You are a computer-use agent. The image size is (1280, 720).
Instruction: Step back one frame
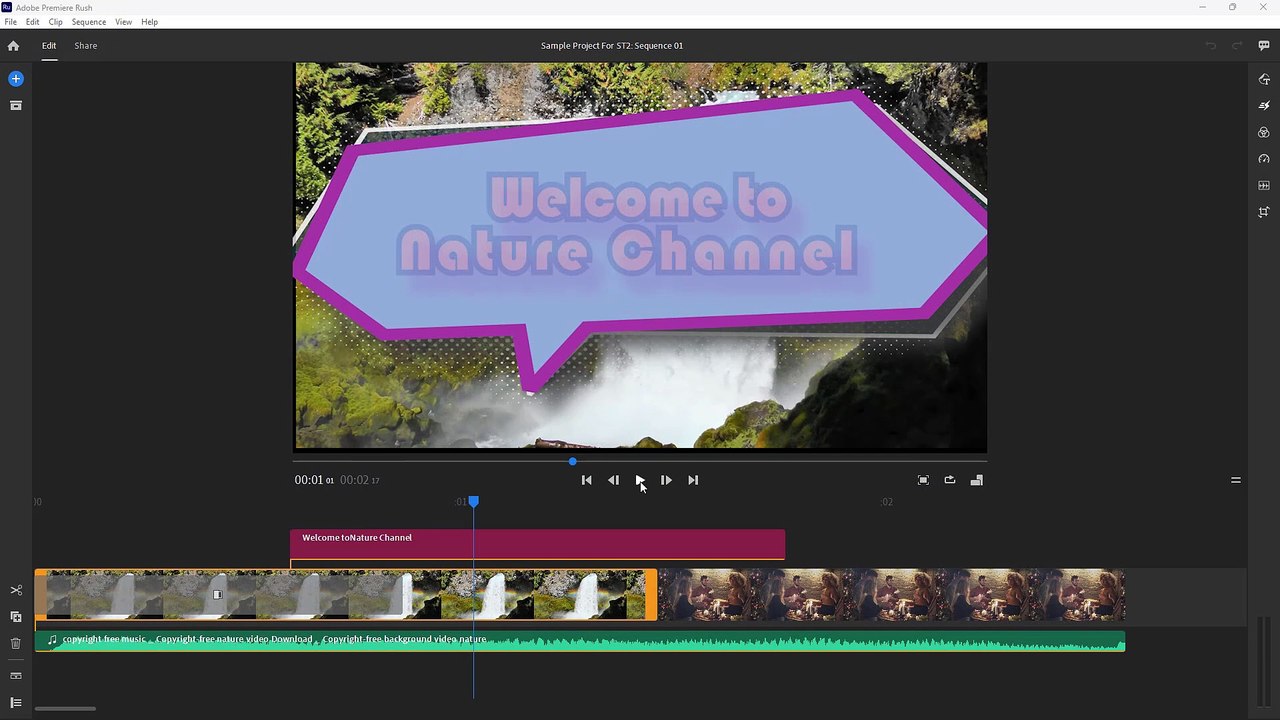[613, 480]
